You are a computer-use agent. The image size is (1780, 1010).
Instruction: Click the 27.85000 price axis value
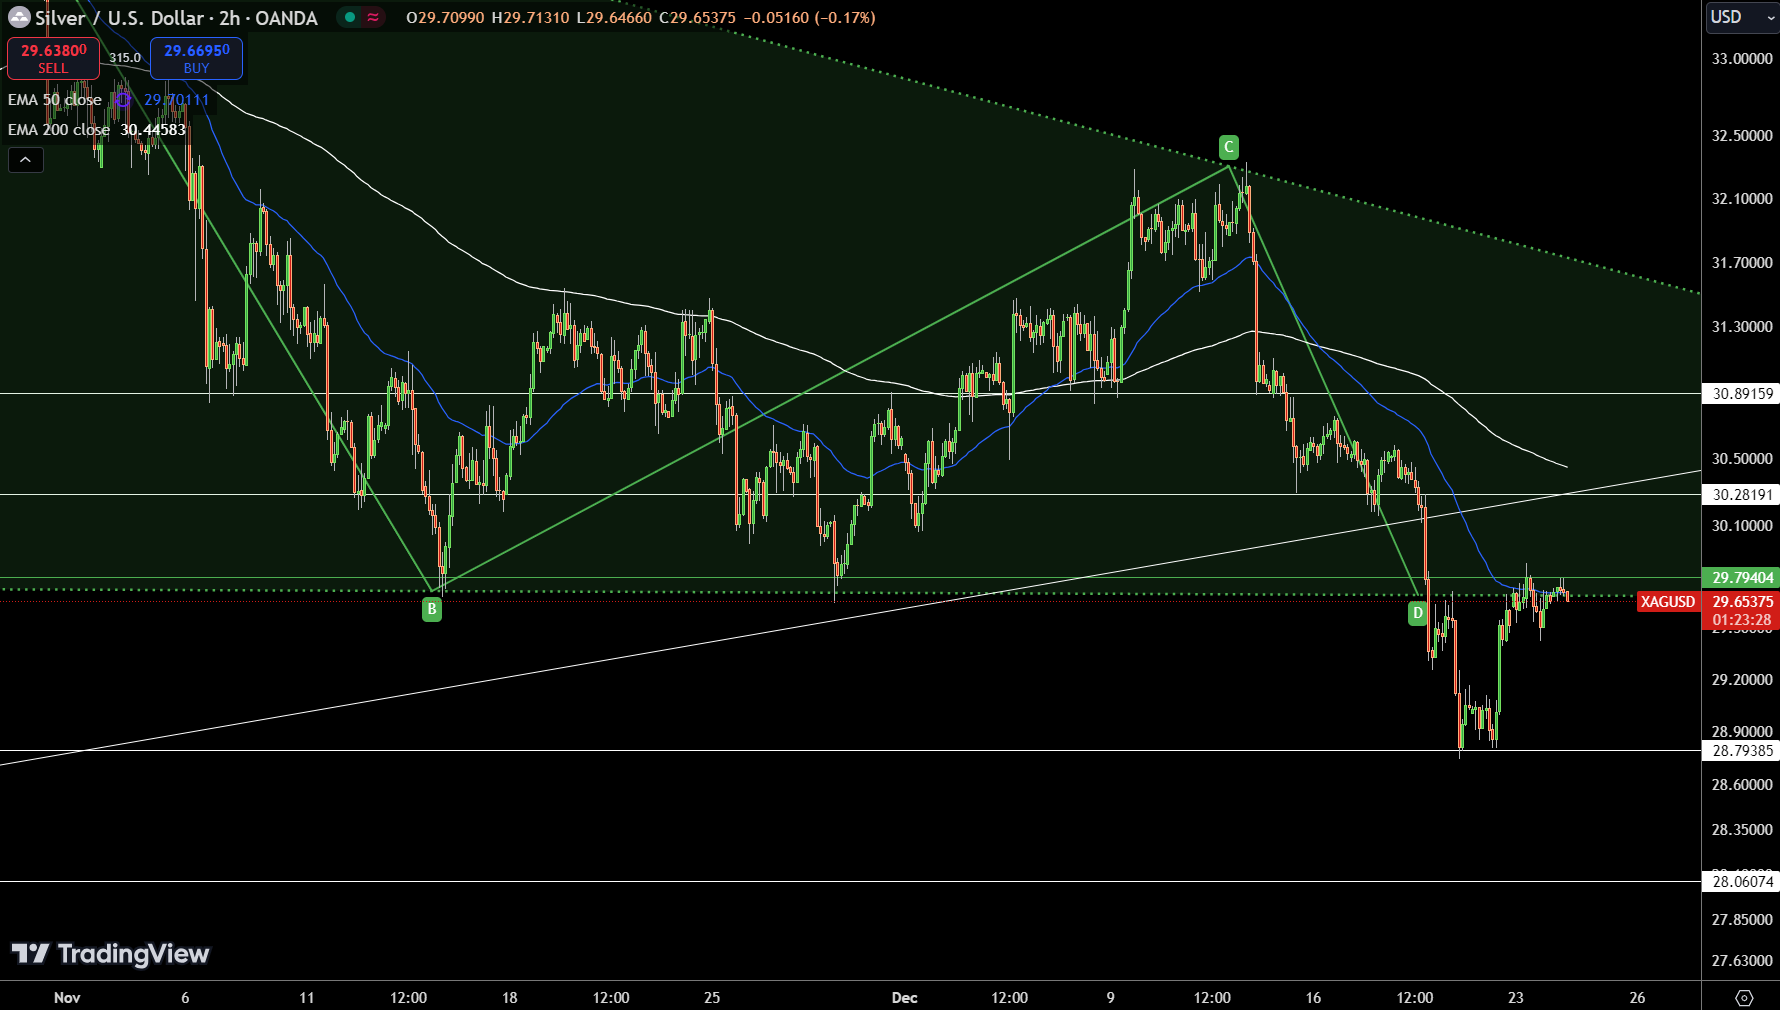click(1742, 920)
